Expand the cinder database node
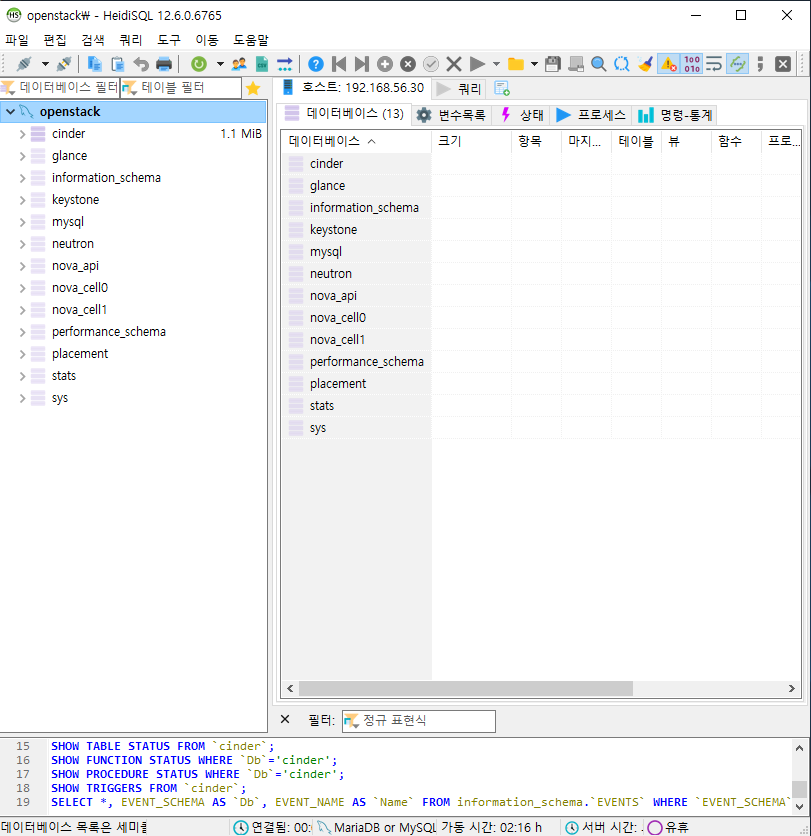 tap(22, 134)
